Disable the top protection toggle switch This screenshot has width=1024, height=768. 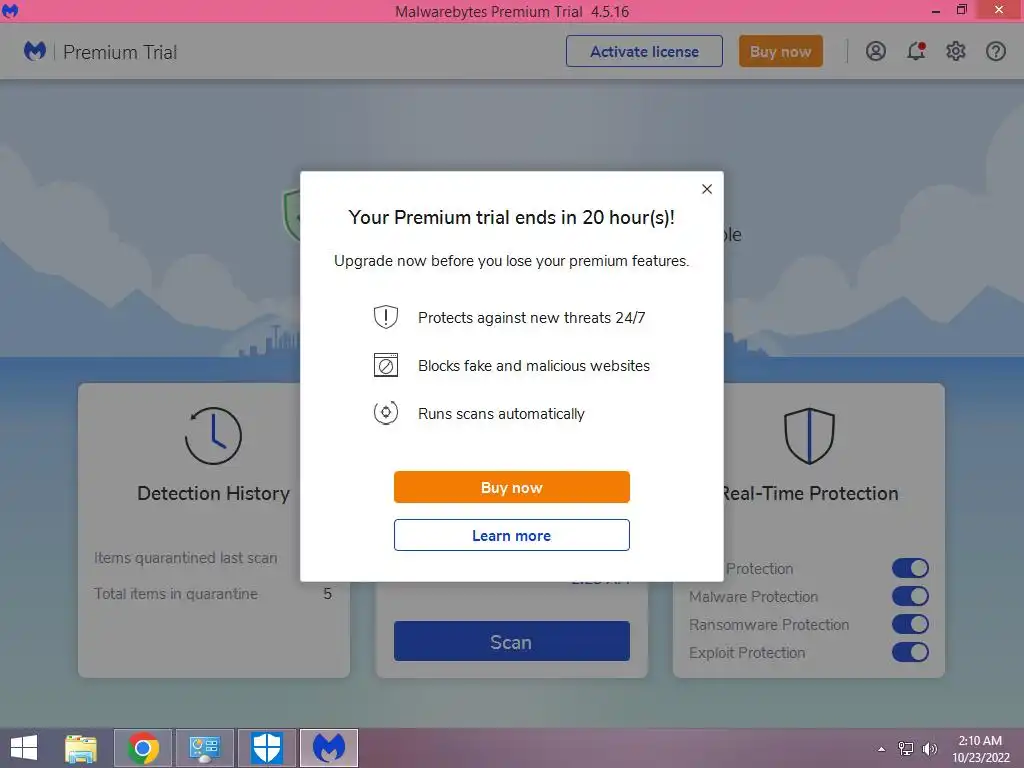(910, 568)
